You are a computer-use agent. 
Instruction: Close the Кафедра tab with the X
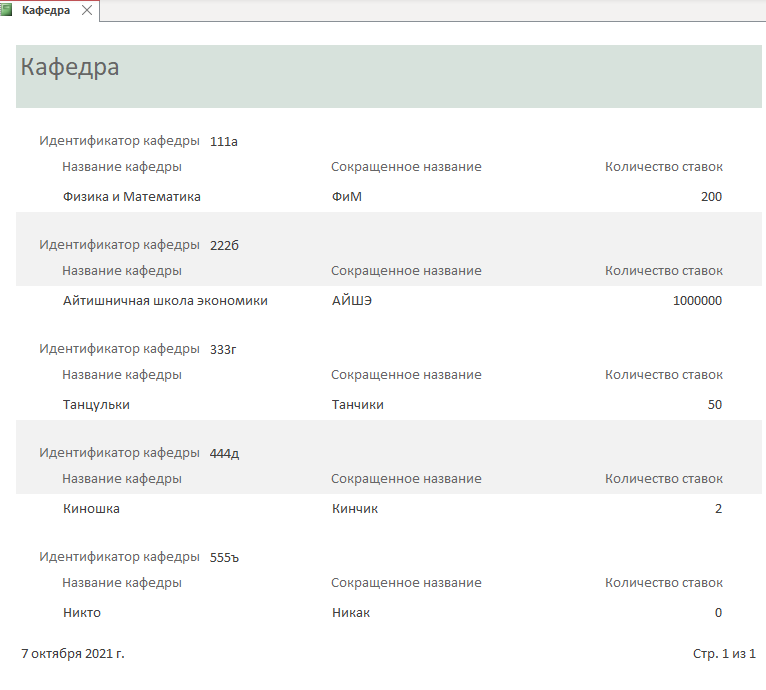coord(87,10)
